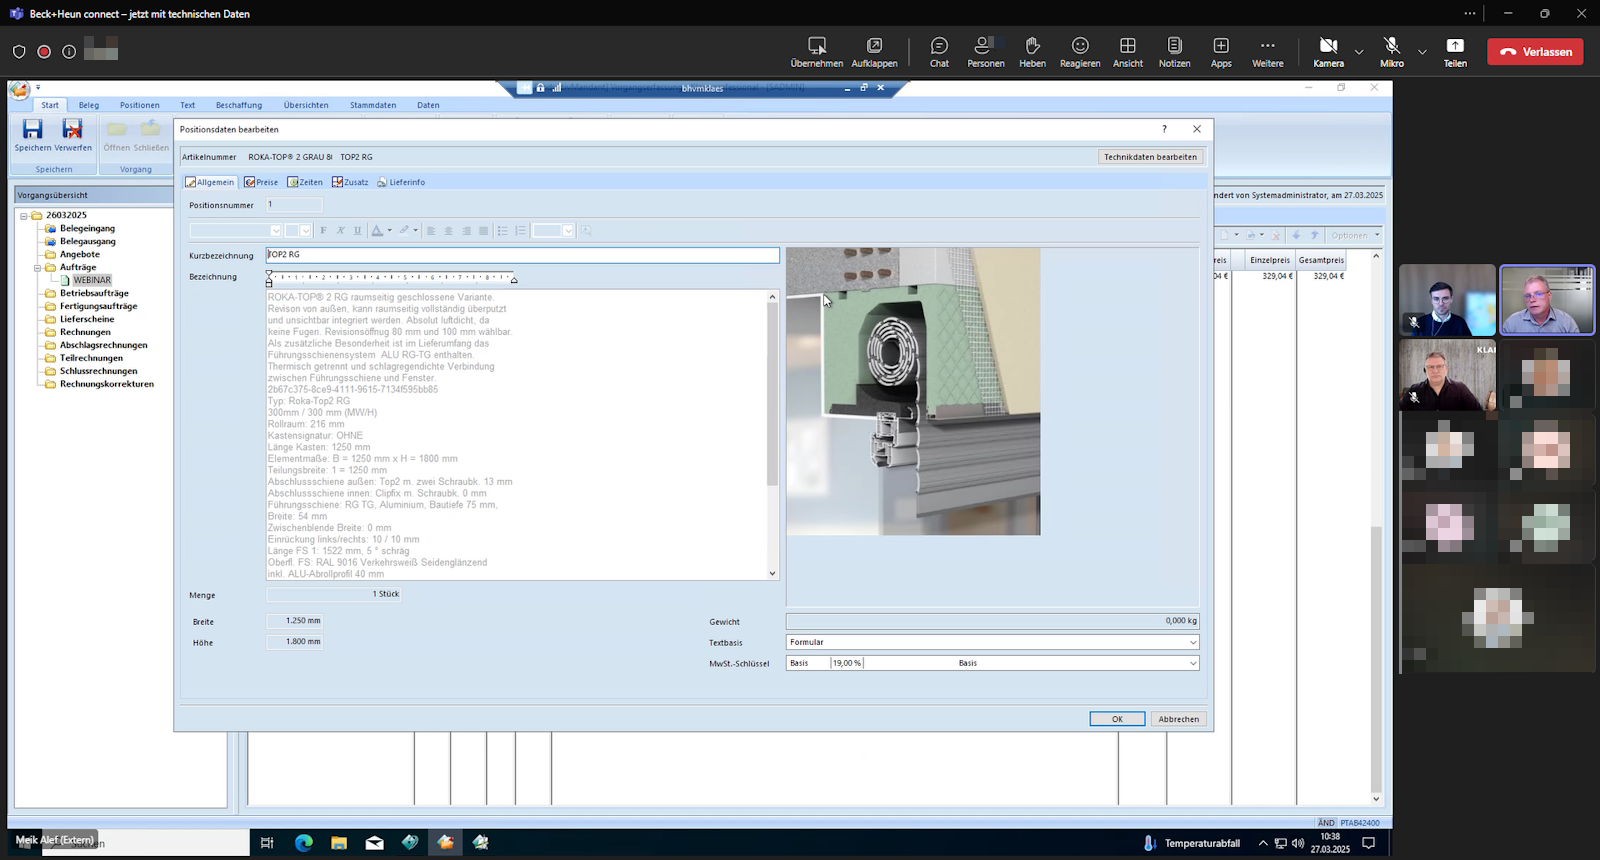Viewport: 1600px width, 860px height.
Task: Open the Übersichten ribbon tab
Action: pos(306,105)
